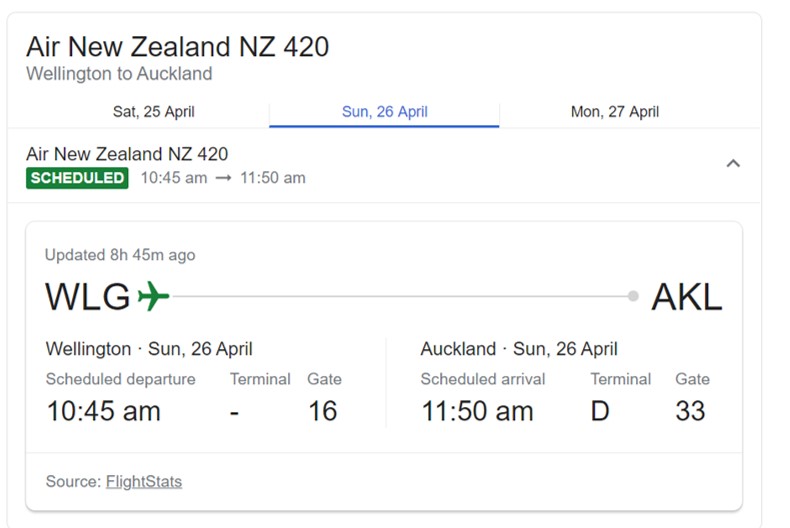This screenshot has width=790, height=528.
Task: Click the large 11:50 am arrival time
Action: tap(477, 410)
